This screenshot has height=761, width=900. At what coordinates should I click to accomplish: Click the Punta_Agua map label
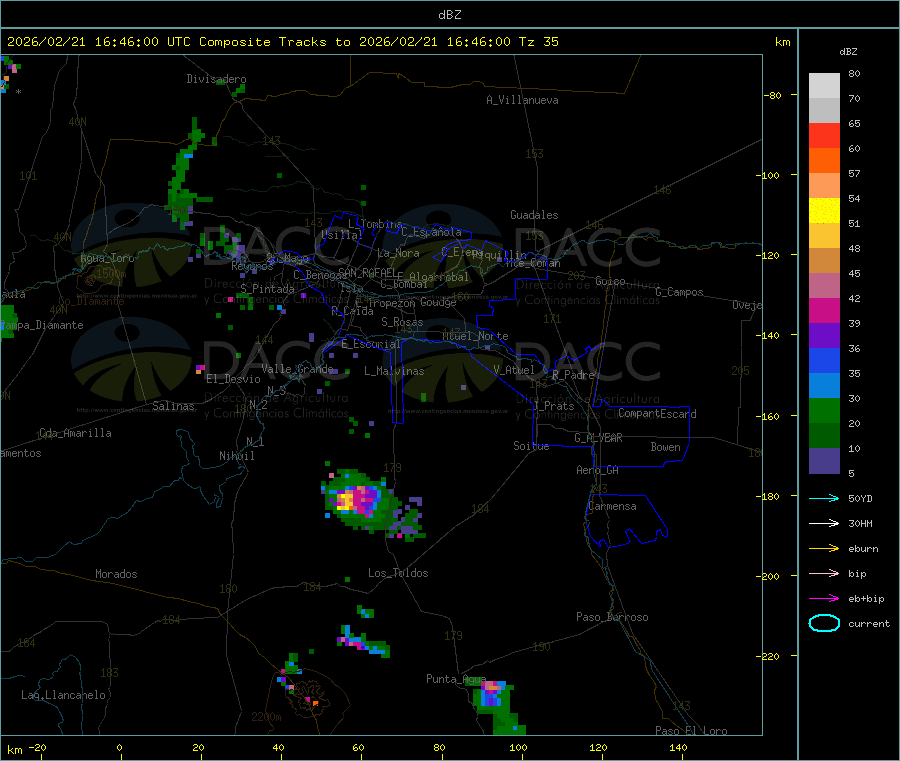pos(456,679)
